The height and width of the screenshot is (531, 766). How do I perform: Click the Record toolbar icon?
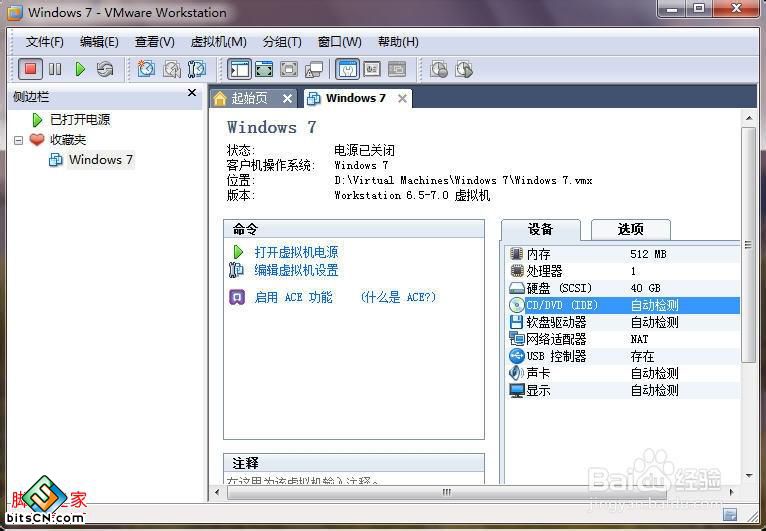(x=439, y=69)
